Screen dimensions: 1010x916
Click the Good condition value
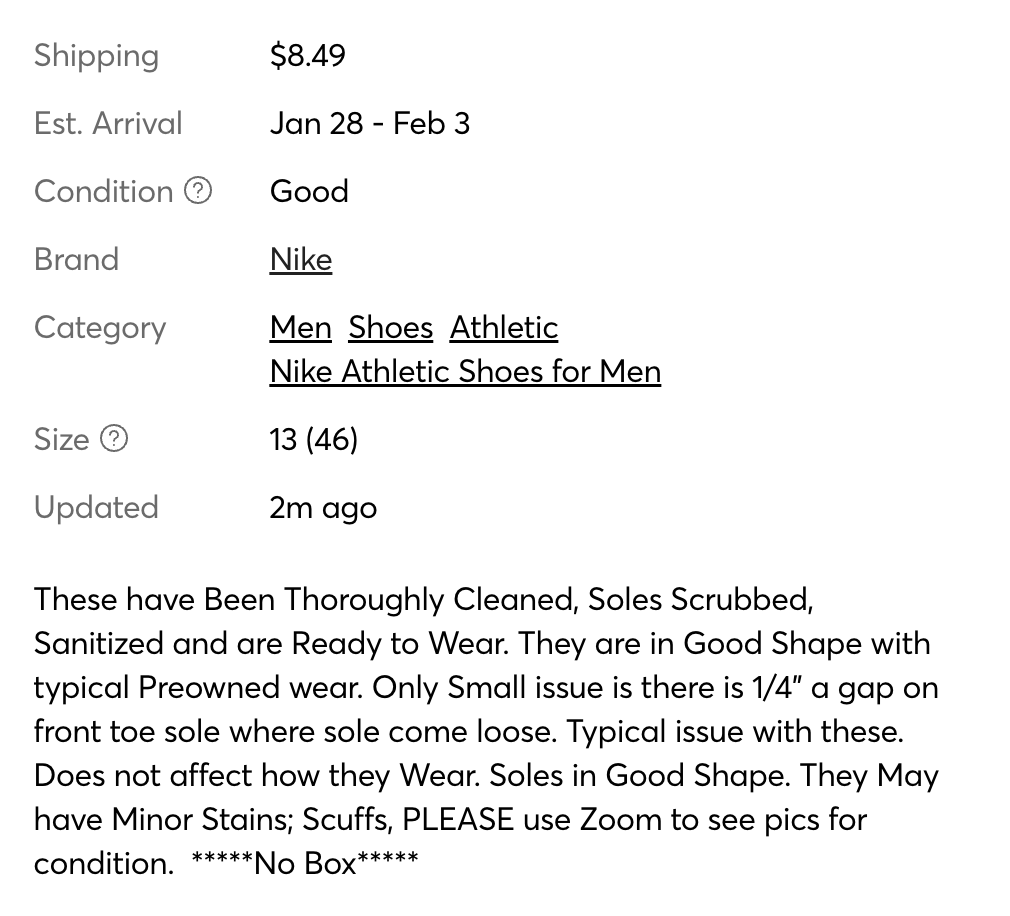(308, 191)
